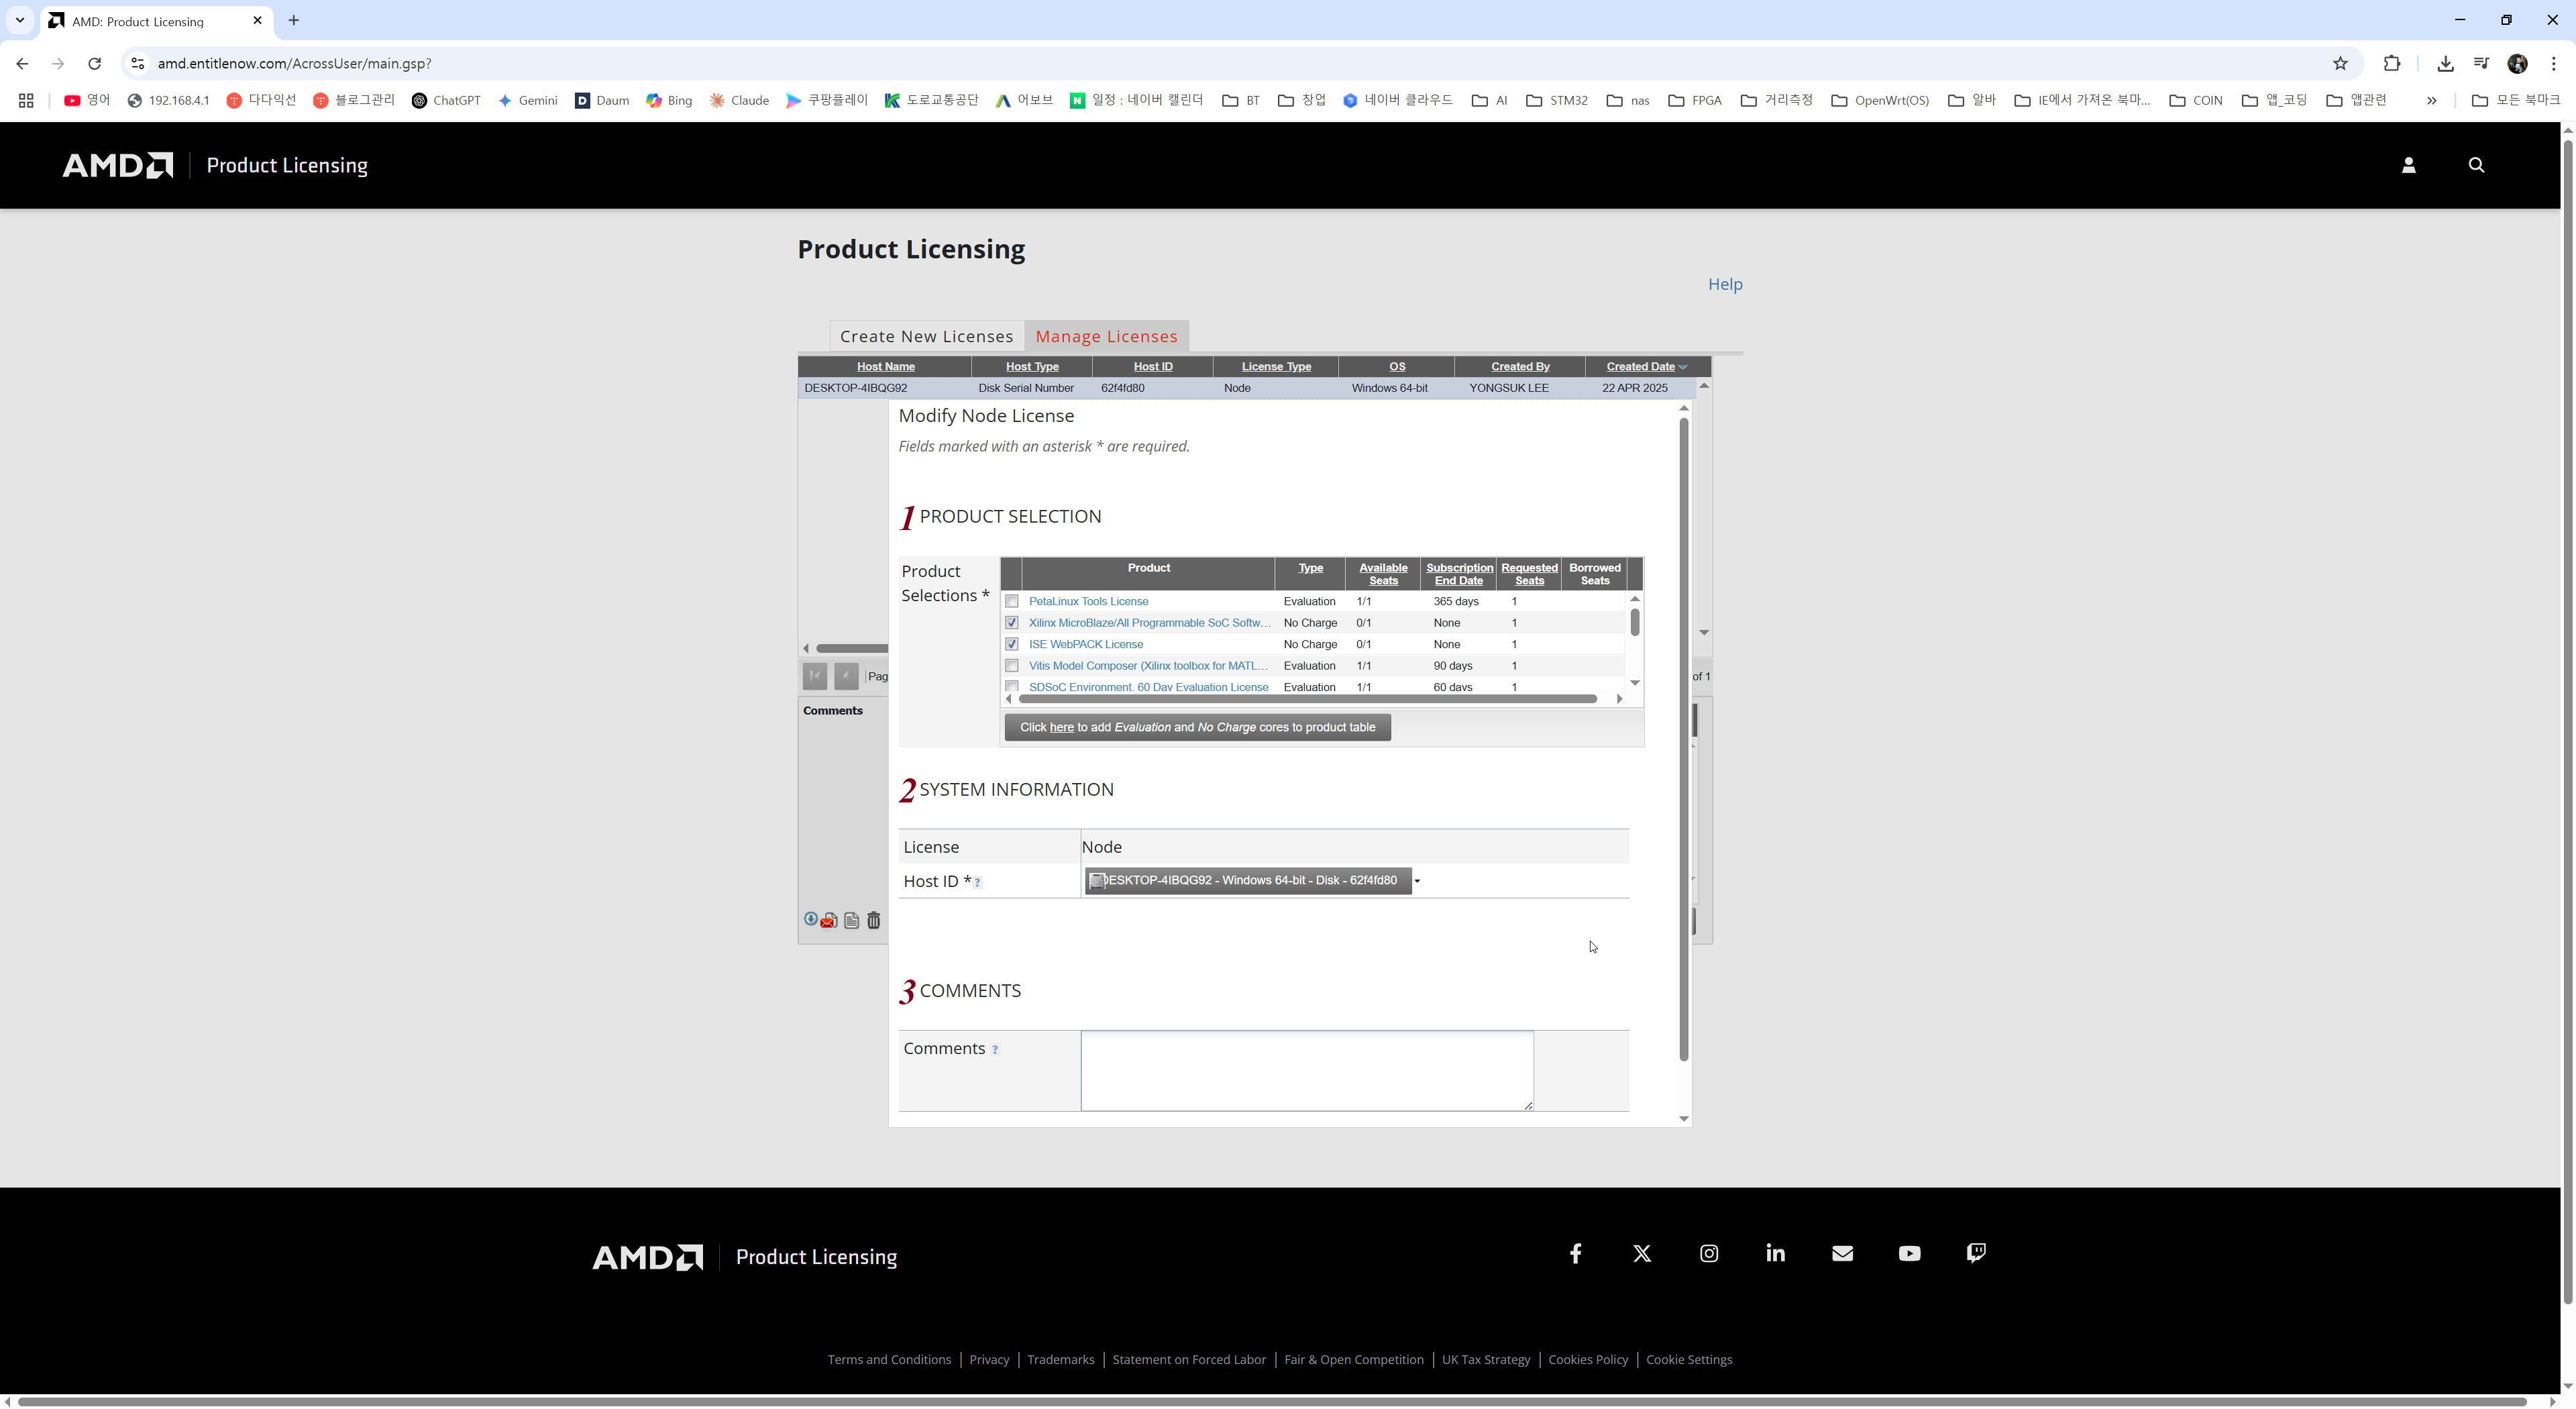The image size is (2576, 1409).
Task: Open the Chrome apps grid icon
Action: click(x=26, y=100)
